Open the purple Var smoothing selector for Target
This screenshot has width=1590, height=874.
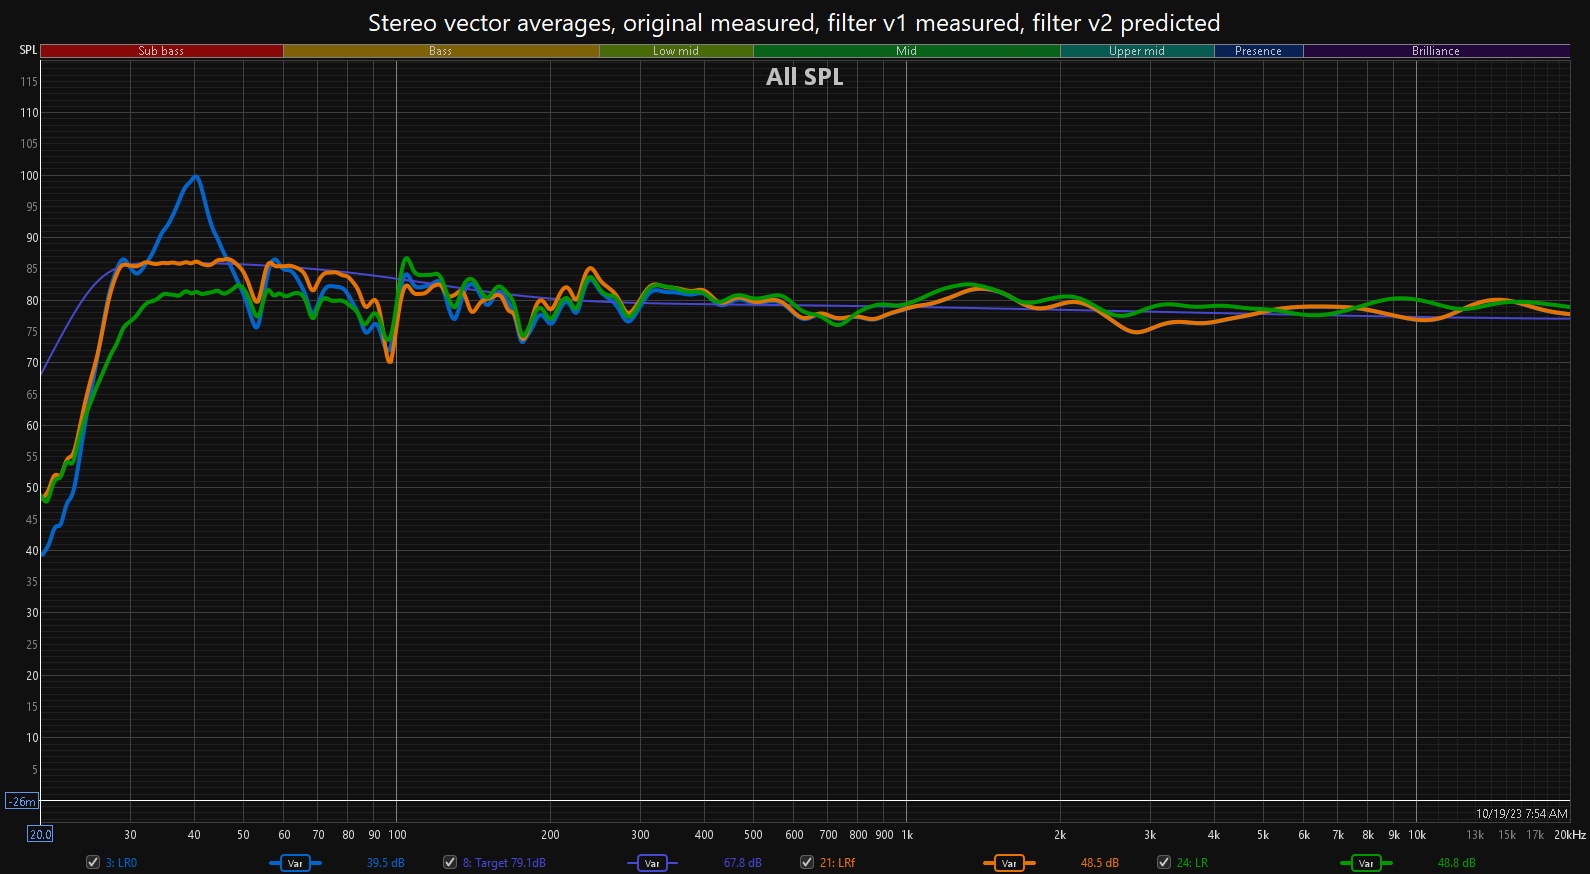(652, 863)
